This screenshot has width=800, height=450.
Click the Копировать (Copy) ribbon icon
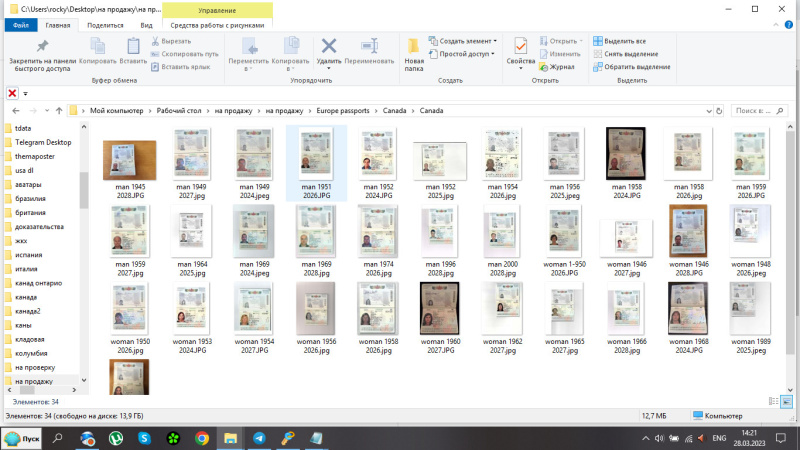[98, 47]
